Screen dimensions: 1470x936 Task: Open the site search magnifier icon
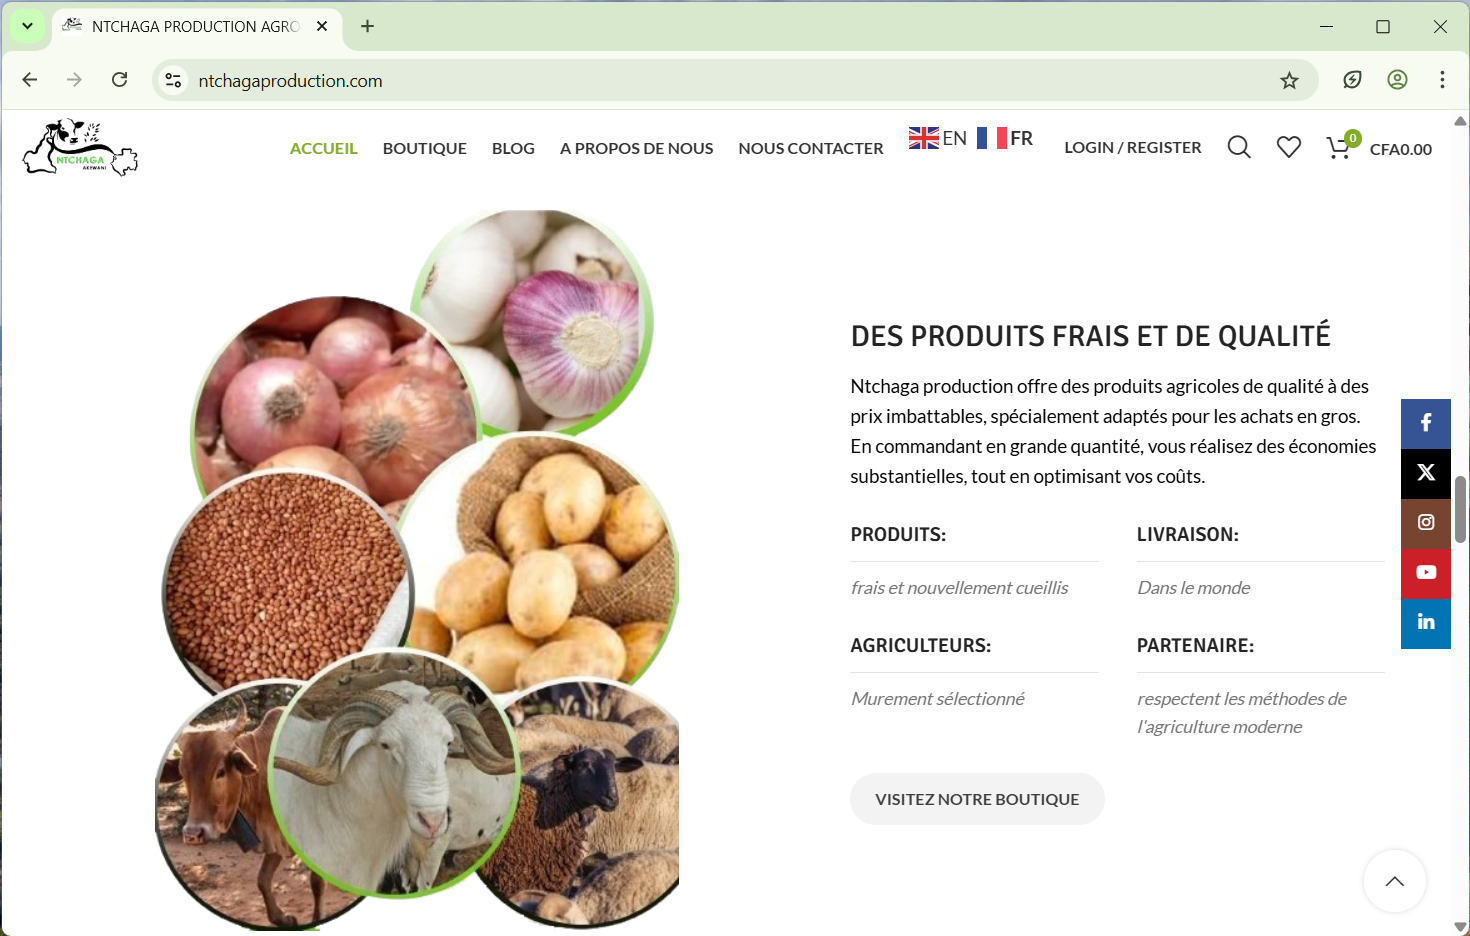(x=1239, y=148)
